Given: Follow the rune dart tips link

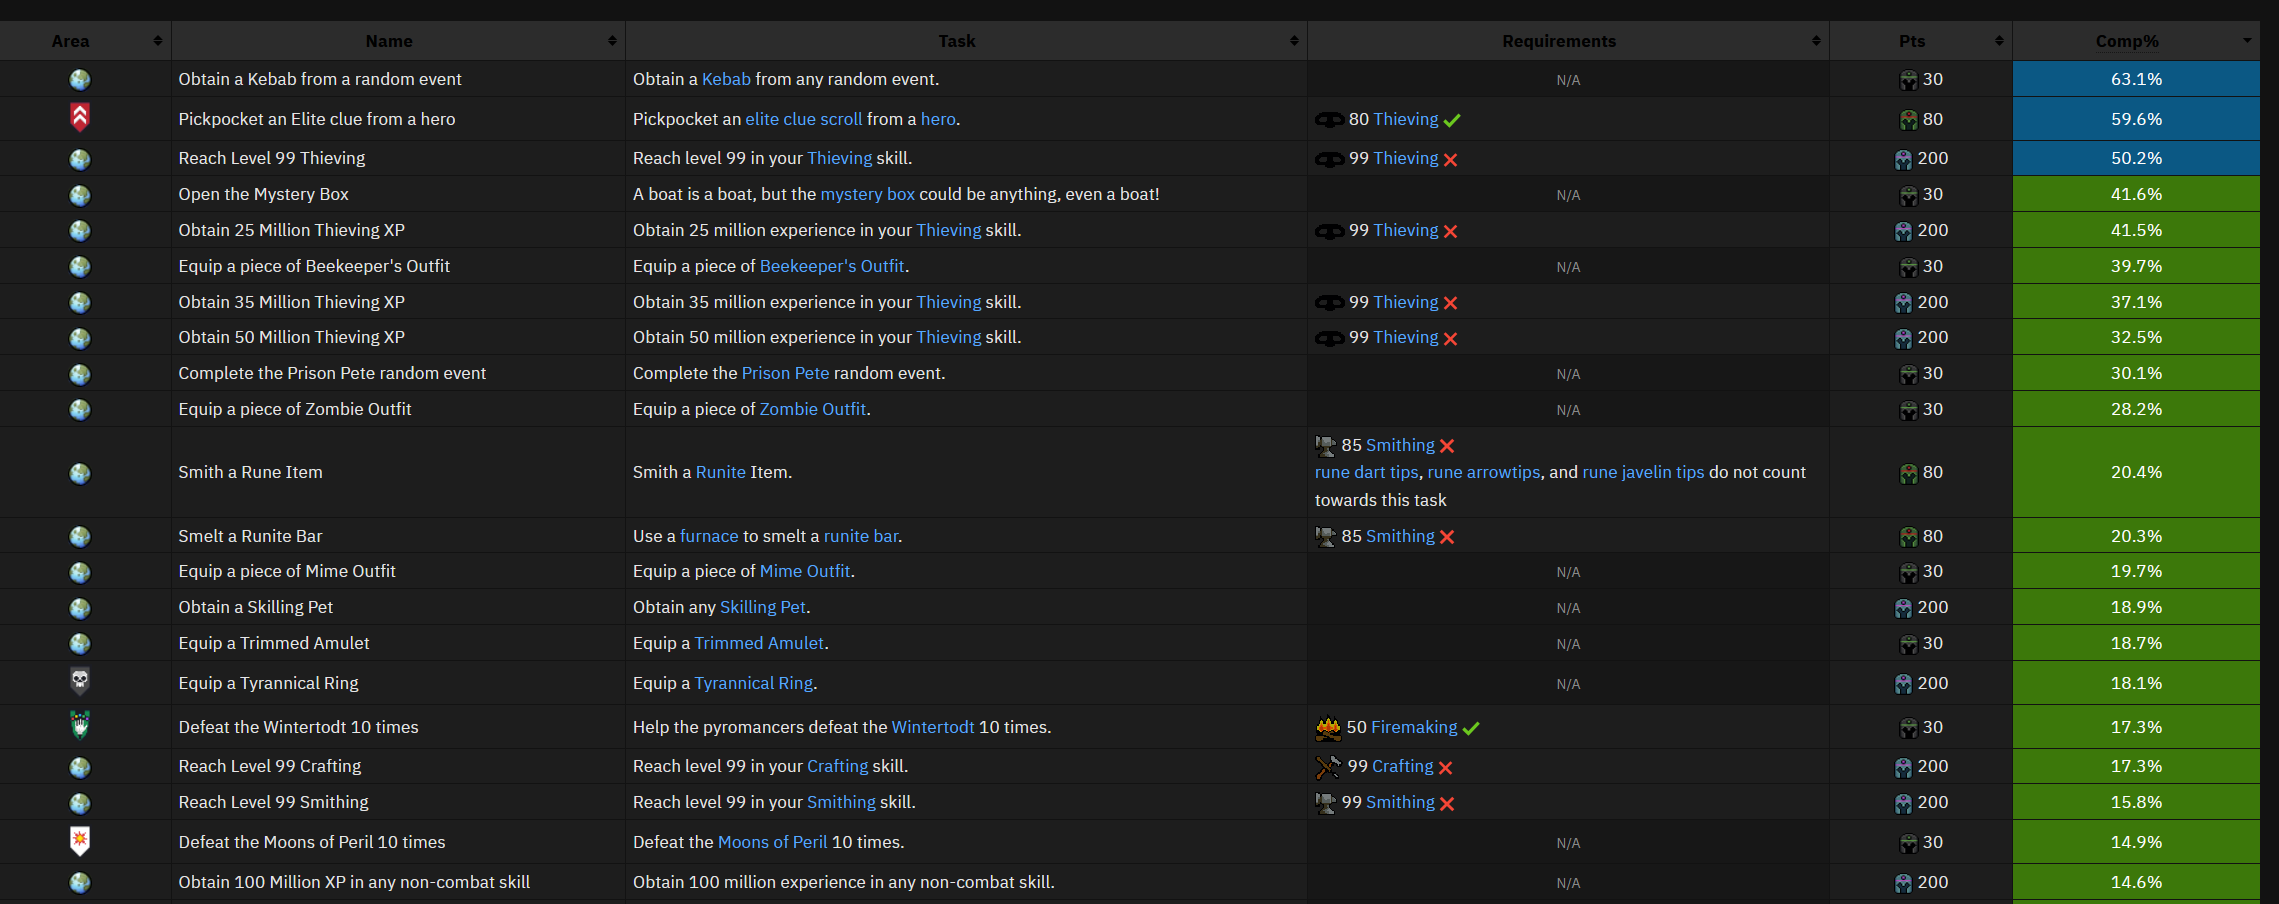Looking at the screenshot, I should (x=1367, y=472).
